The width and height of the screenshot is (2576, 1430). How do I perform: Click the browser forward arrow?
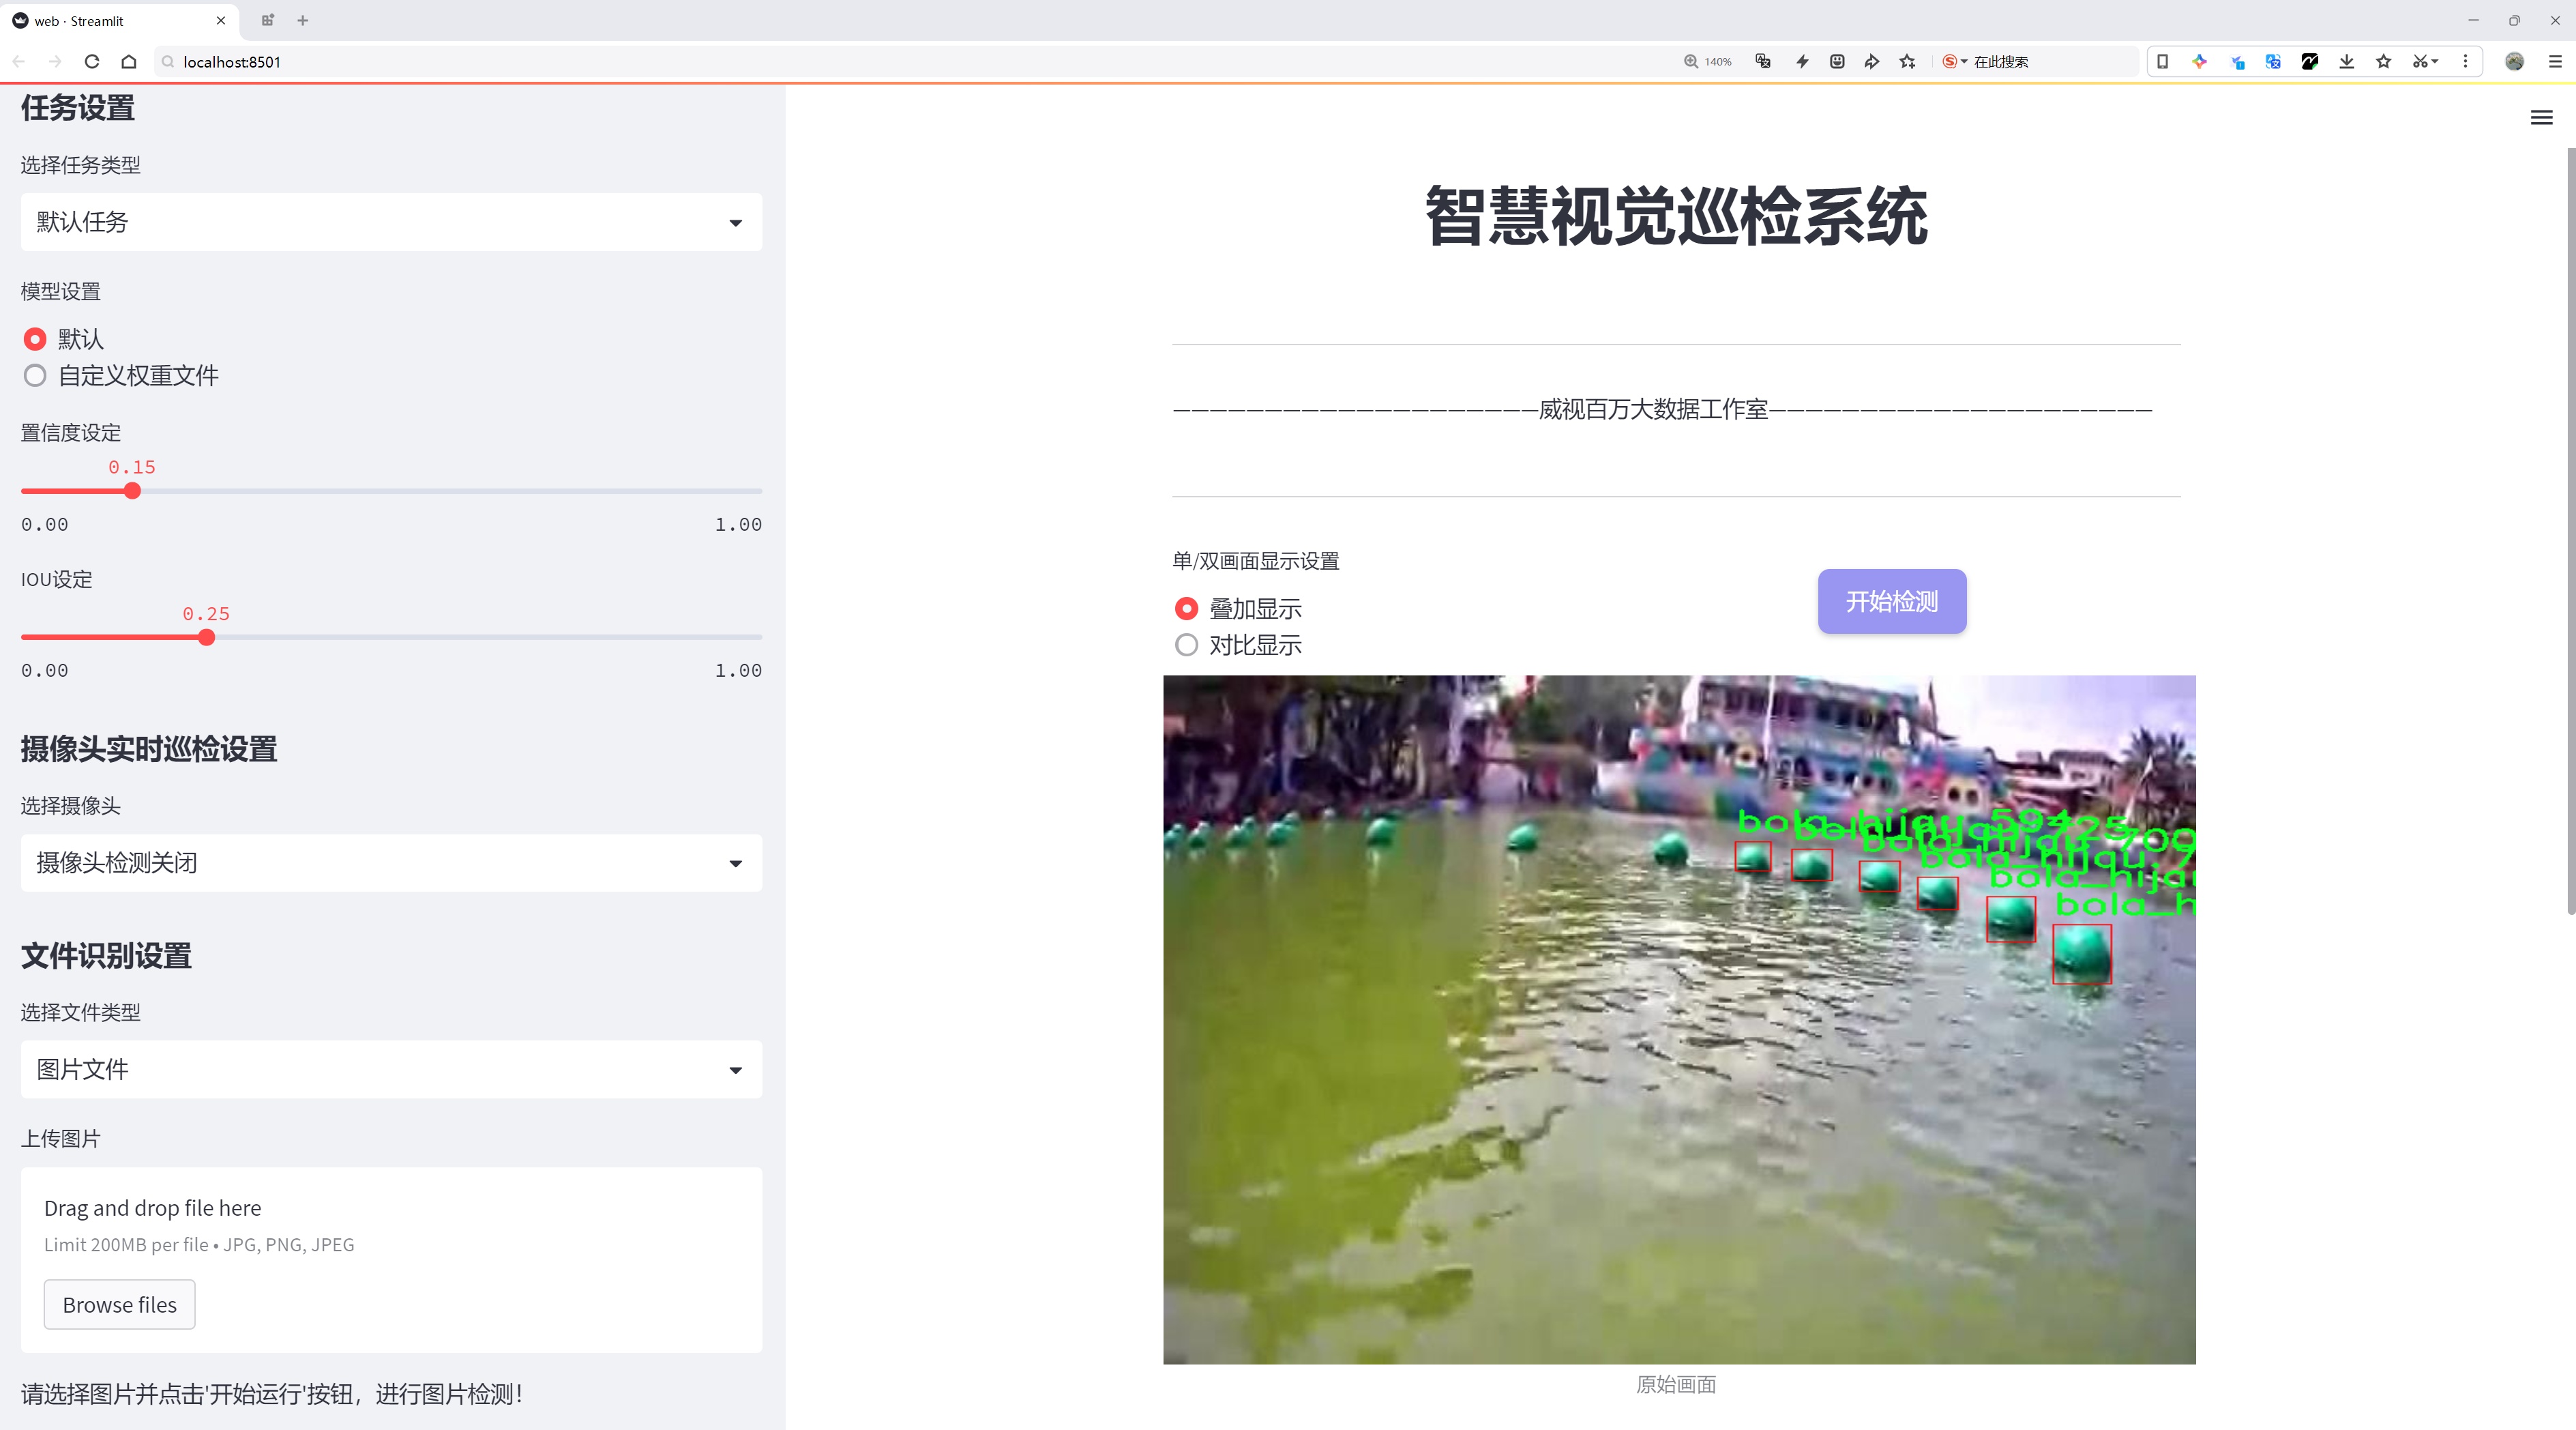click(x=55, y=62)
